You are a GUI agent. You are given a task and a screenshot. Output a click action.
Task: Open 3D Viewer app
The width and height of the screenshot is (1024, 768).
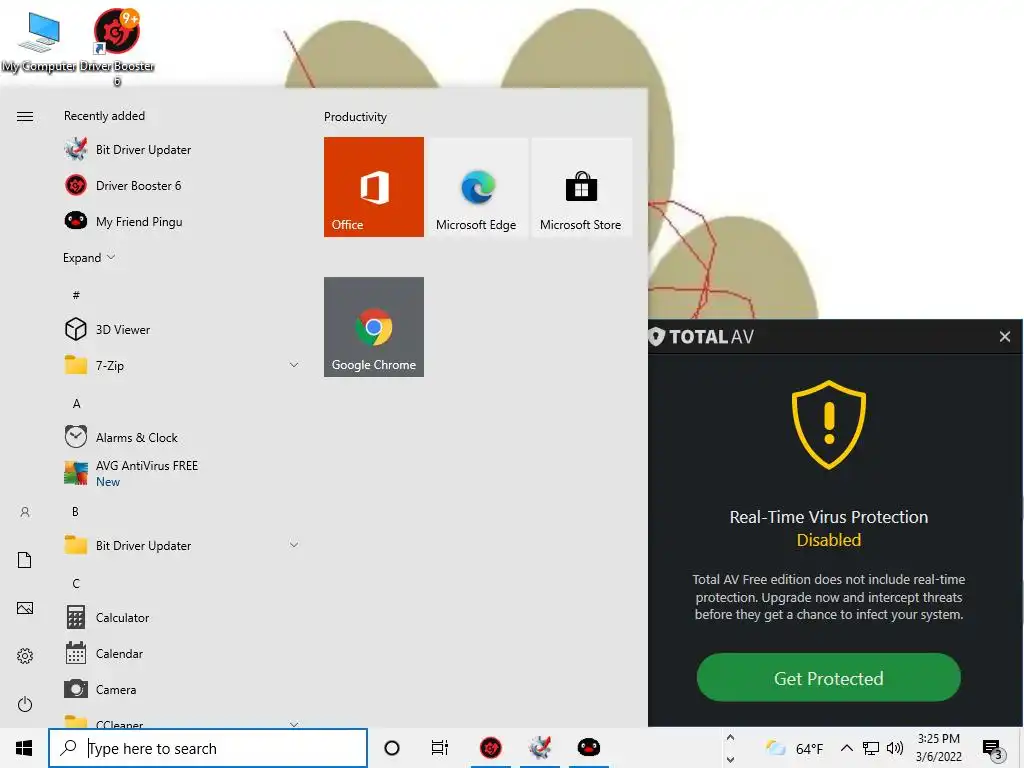coord(181,329)
